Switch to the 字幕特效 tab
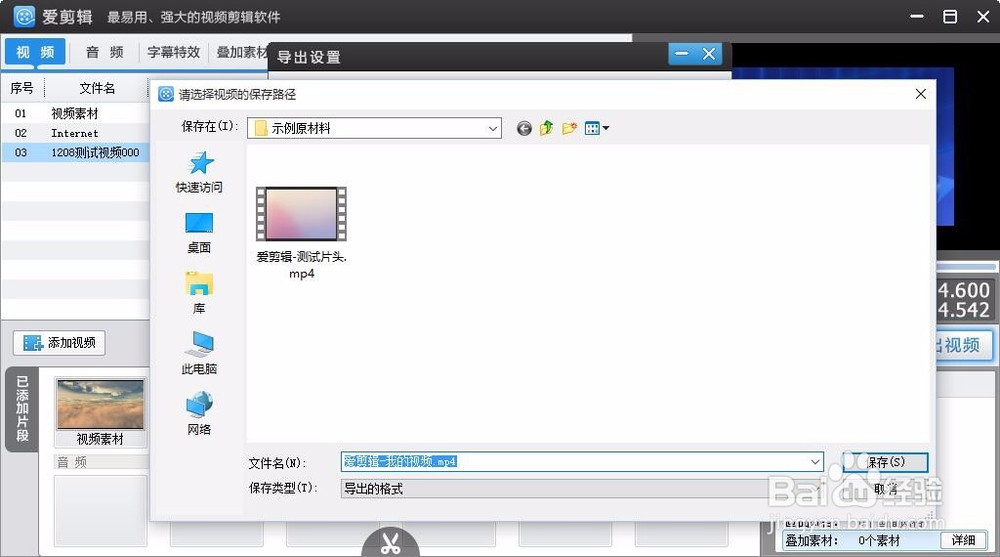Screen dimensions: 1000x557 click(x=173, y=52)
